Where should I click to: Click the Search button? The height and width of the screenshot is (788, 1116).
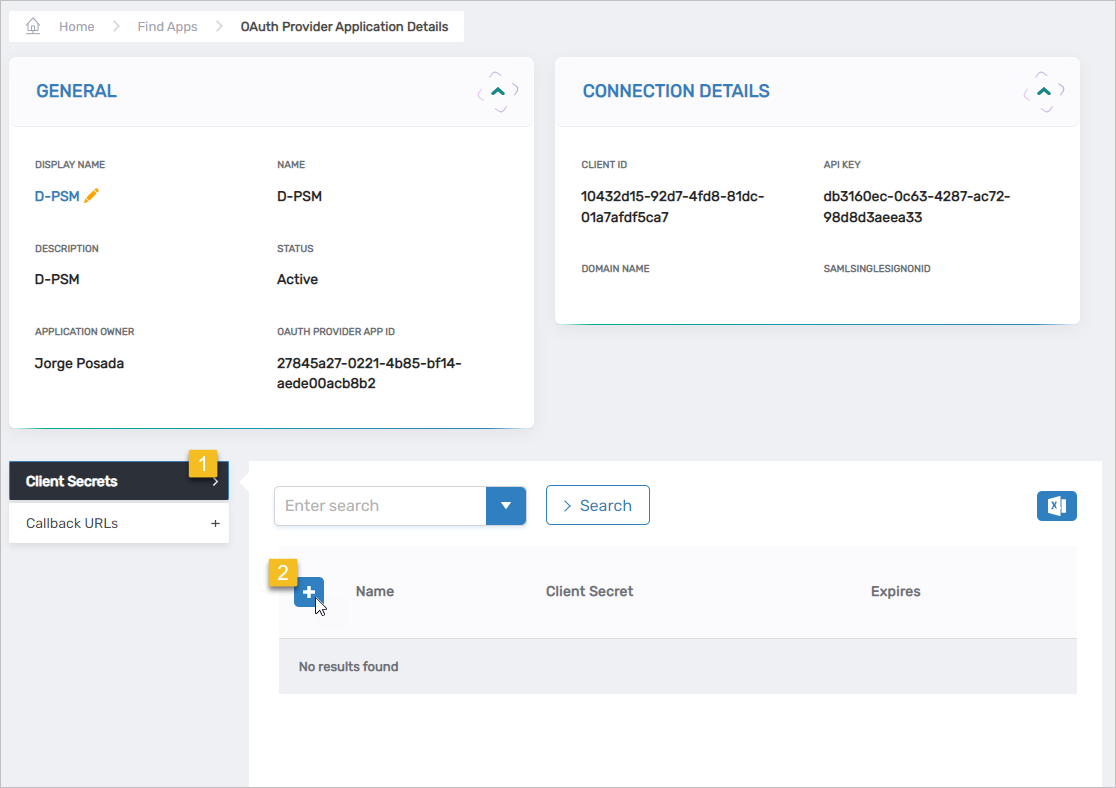[597, 506]
